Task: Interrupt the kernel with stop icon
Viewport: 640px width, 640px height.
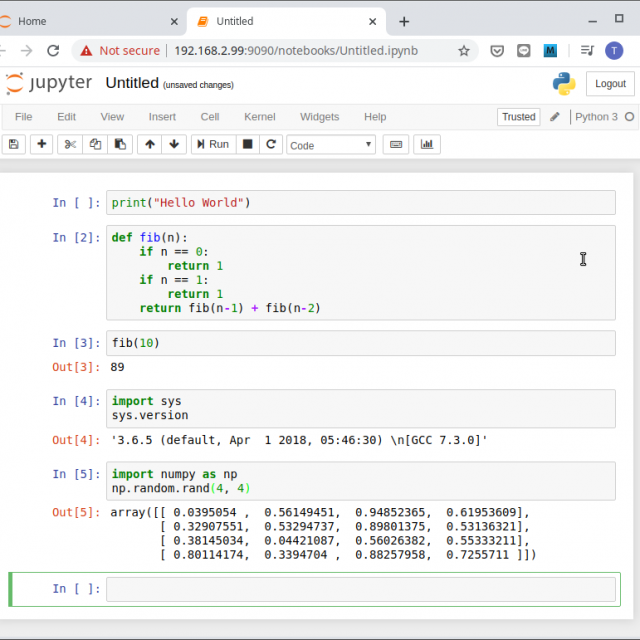Action: tap(247, 144)
